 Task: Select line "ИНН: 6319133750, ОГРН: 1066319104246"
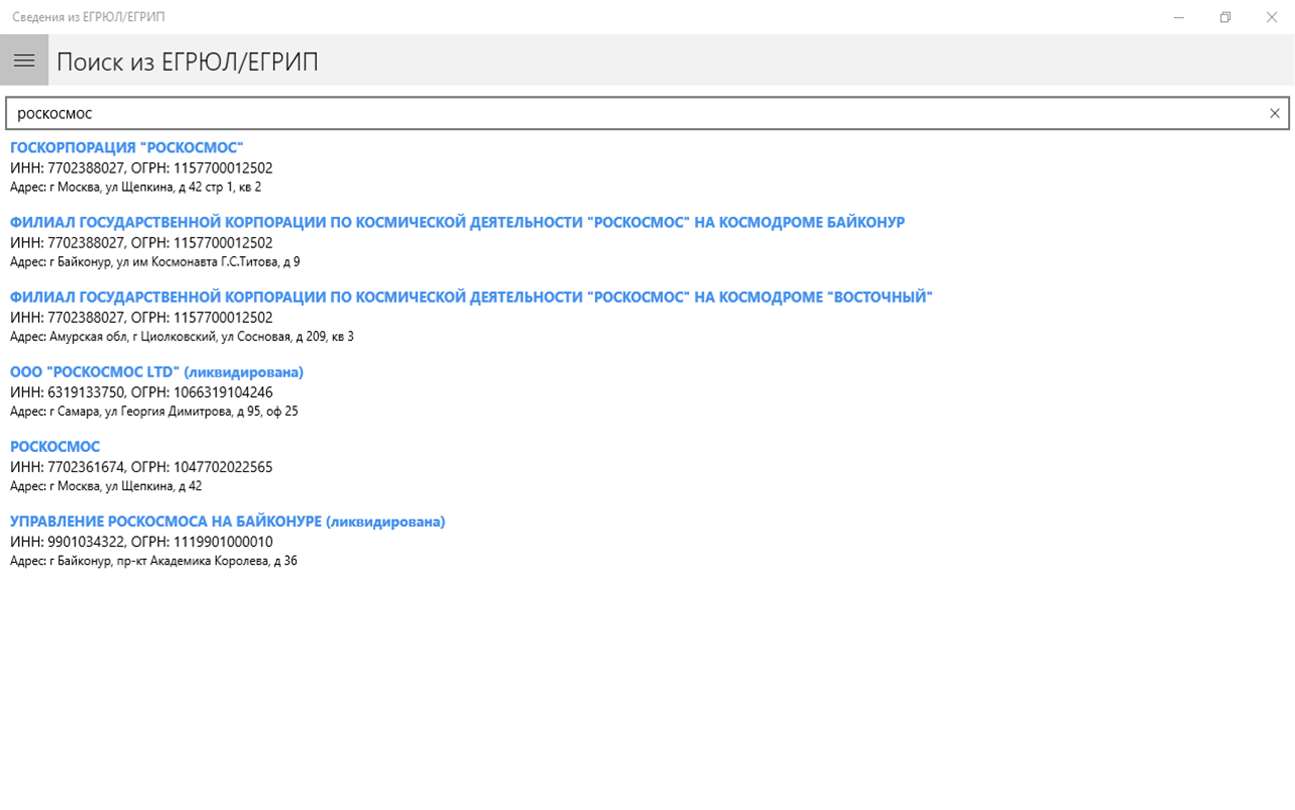141,393
